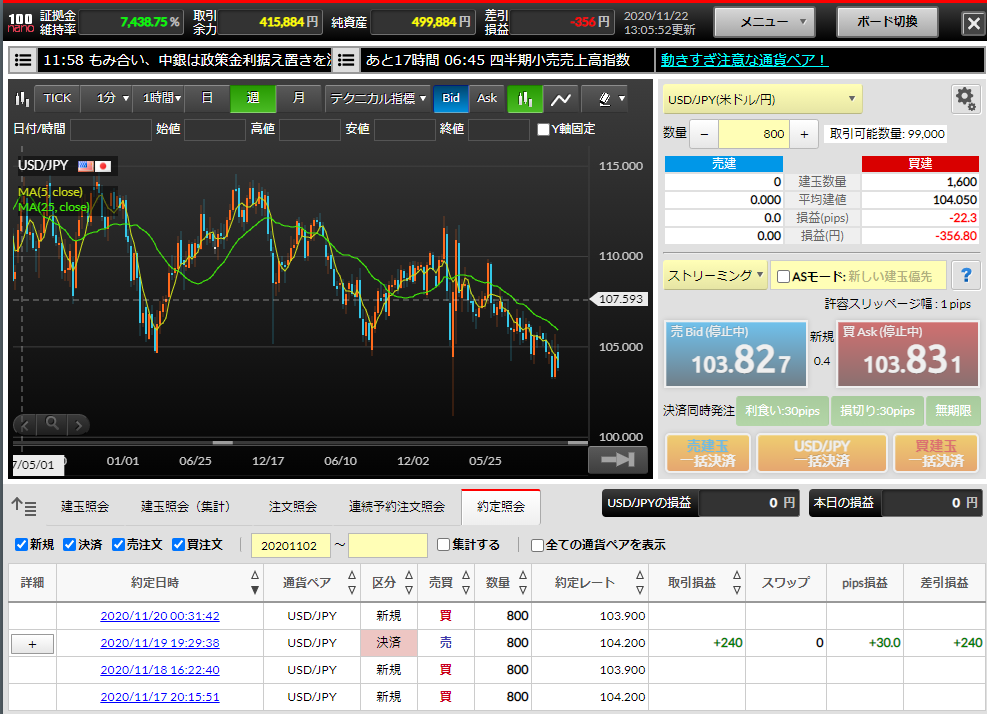Switch to the 建玉照会 tab

click(85, 506)
